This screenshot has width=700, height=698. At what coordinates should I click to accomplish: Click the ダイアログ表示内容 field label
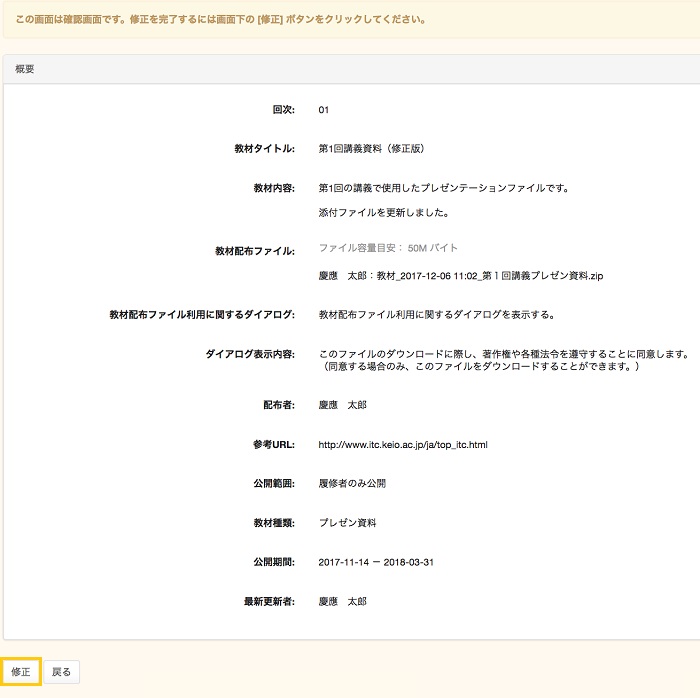point(249,354)
